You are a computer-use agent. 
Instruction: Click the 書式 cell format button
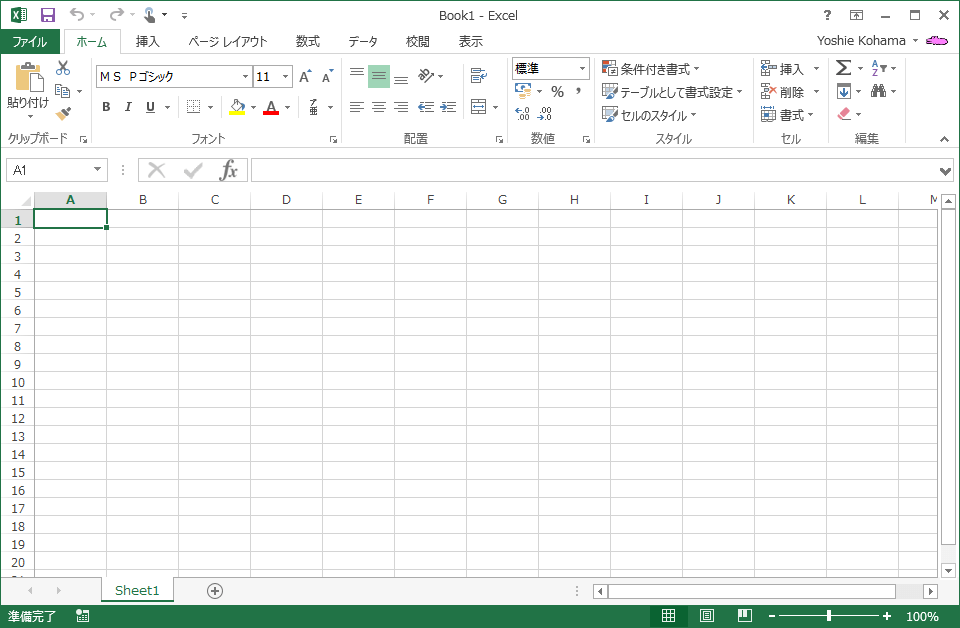tap(787, 114)
